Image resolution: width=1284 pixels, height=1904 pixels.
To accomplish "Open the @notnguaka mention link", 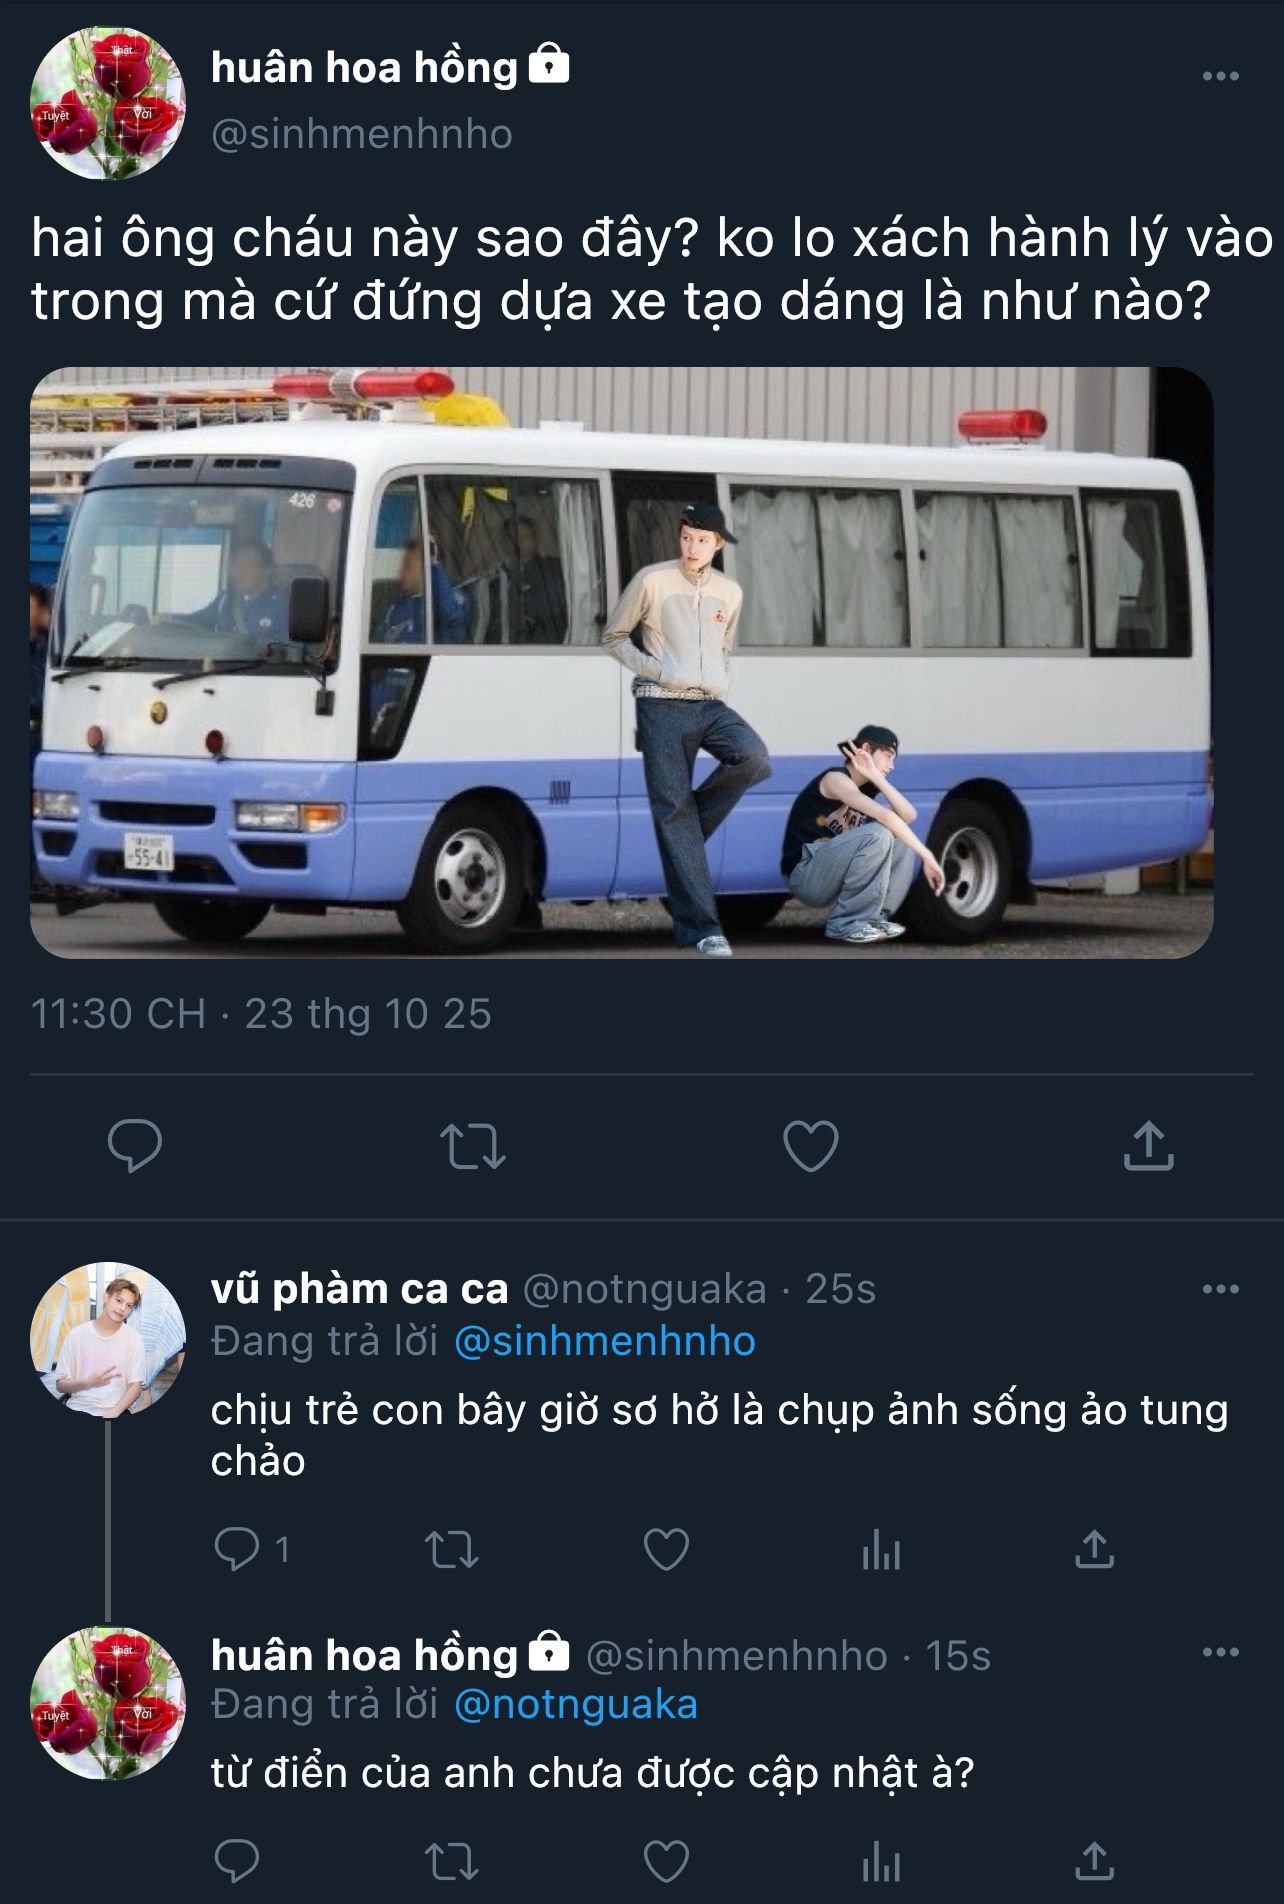I will coord(576,1704).
